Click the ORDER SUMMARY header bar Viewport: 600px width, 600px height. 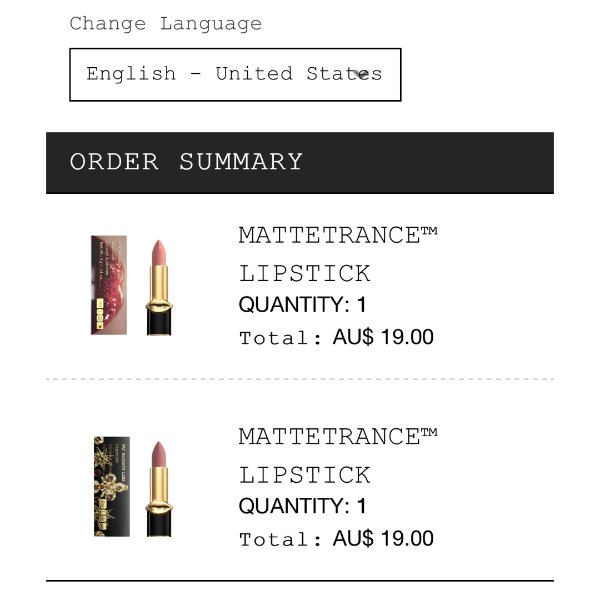299,162
